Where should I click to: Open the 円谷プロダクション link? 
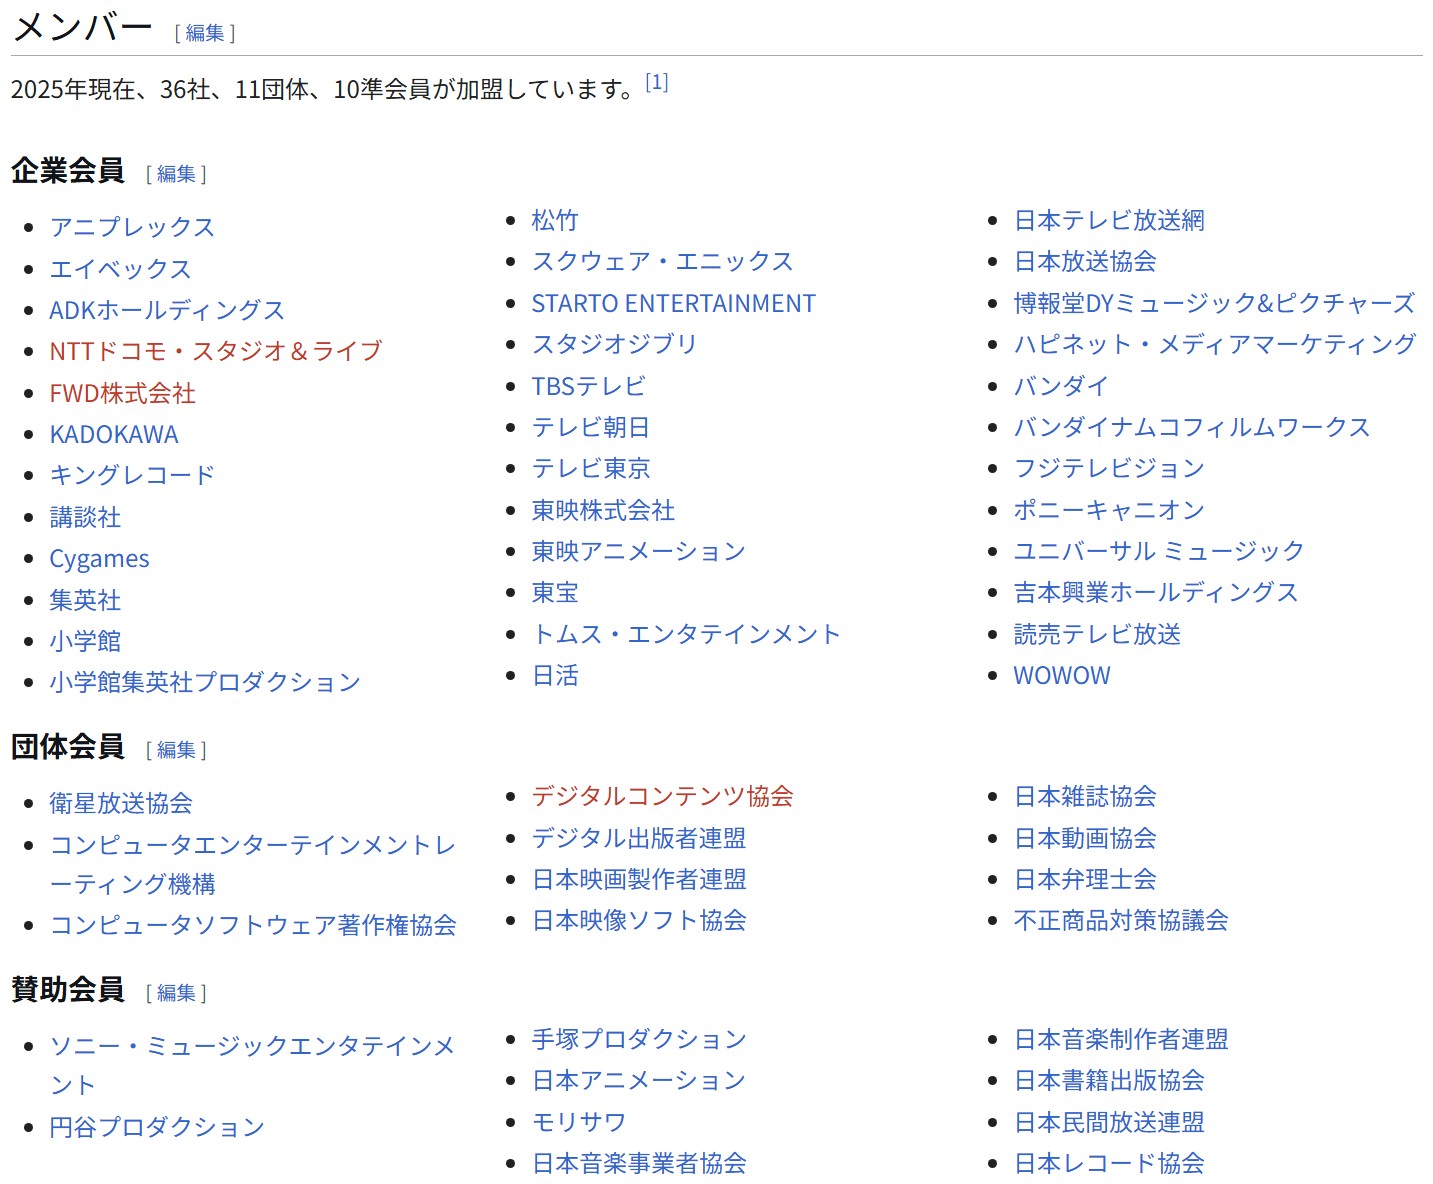pyautogui.click(x=157, y=1128)
